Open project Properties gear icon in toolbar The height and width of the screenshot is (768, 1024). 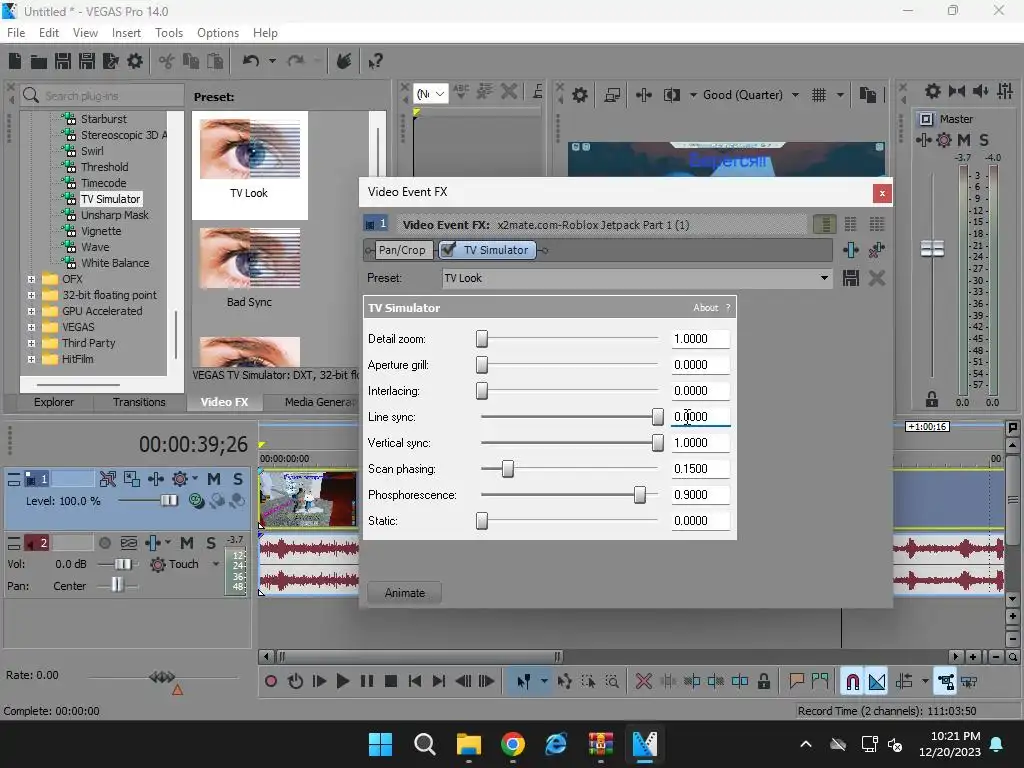[135, 61]
